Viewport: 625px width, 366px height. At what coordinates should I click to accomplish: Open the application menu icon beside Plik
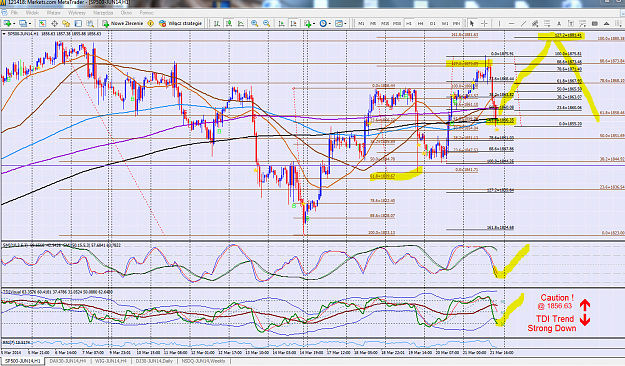[x=4, y=13]
